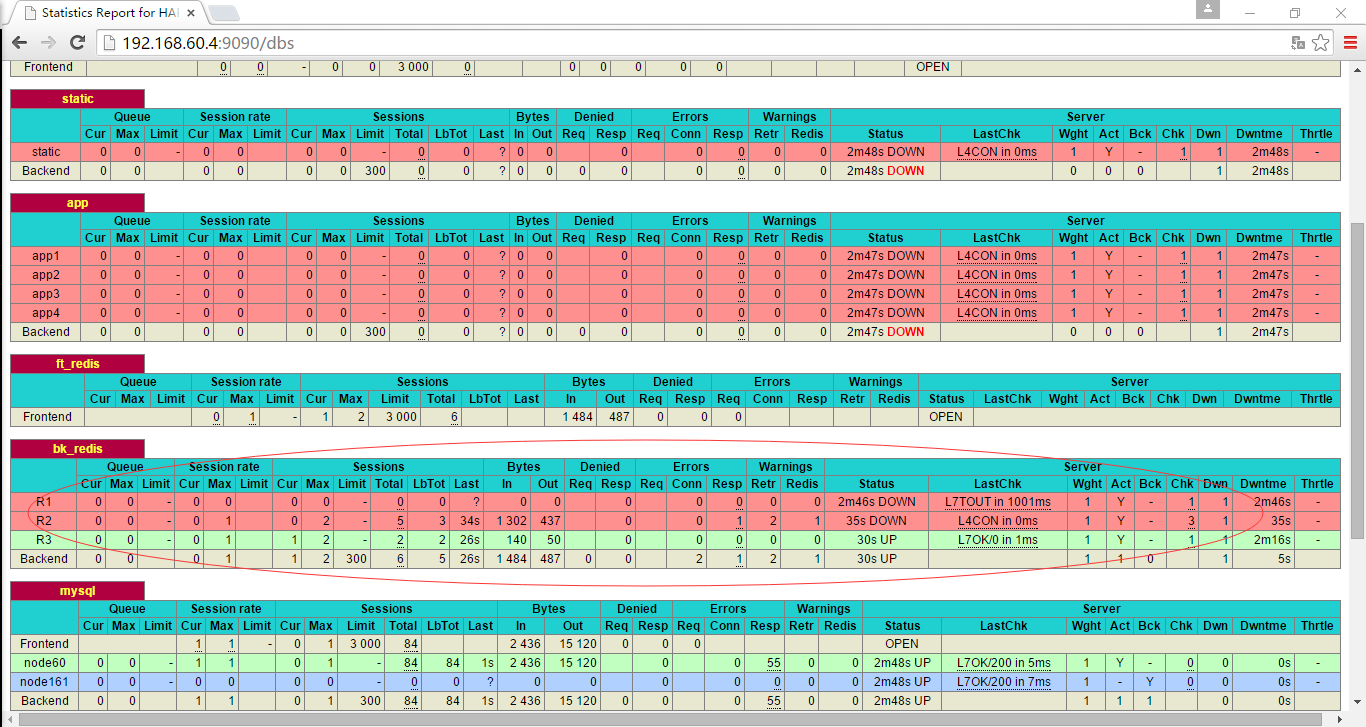Click the L7OK/200 in 7ms check result
1366x727 pixels.
pyautogui.click(x=1004, y=682)
